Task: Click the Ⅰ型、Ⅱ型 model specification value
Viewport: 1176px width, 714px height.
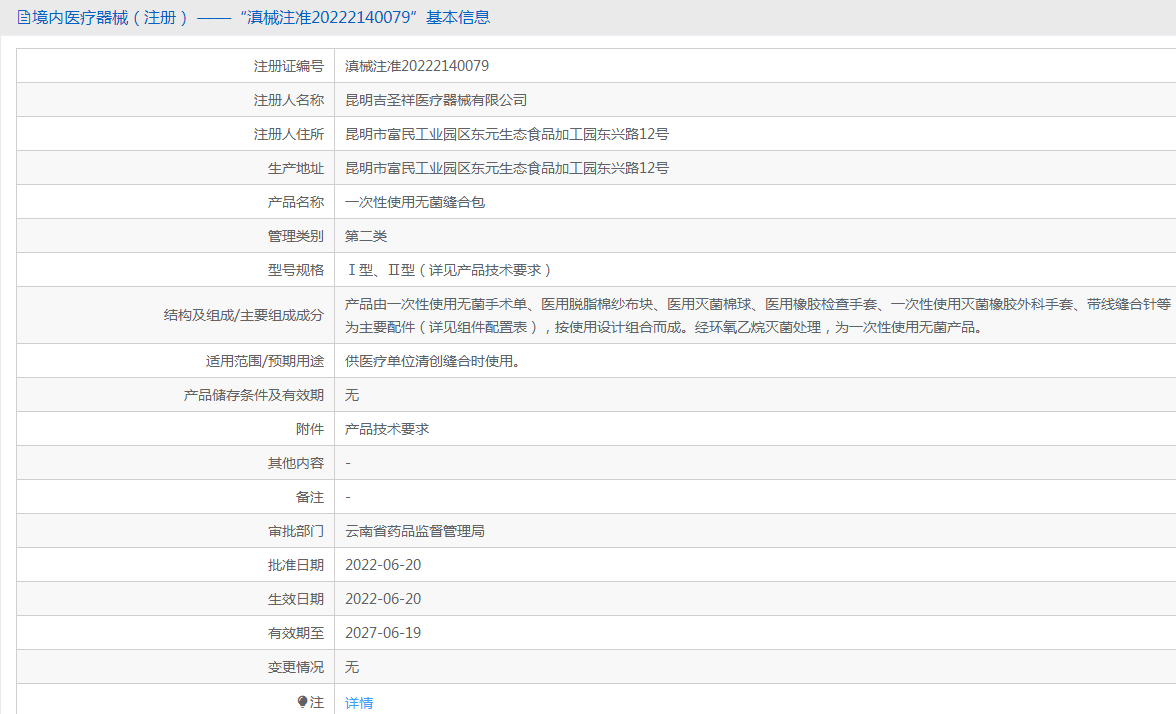Action: click(x=449, y=270)
